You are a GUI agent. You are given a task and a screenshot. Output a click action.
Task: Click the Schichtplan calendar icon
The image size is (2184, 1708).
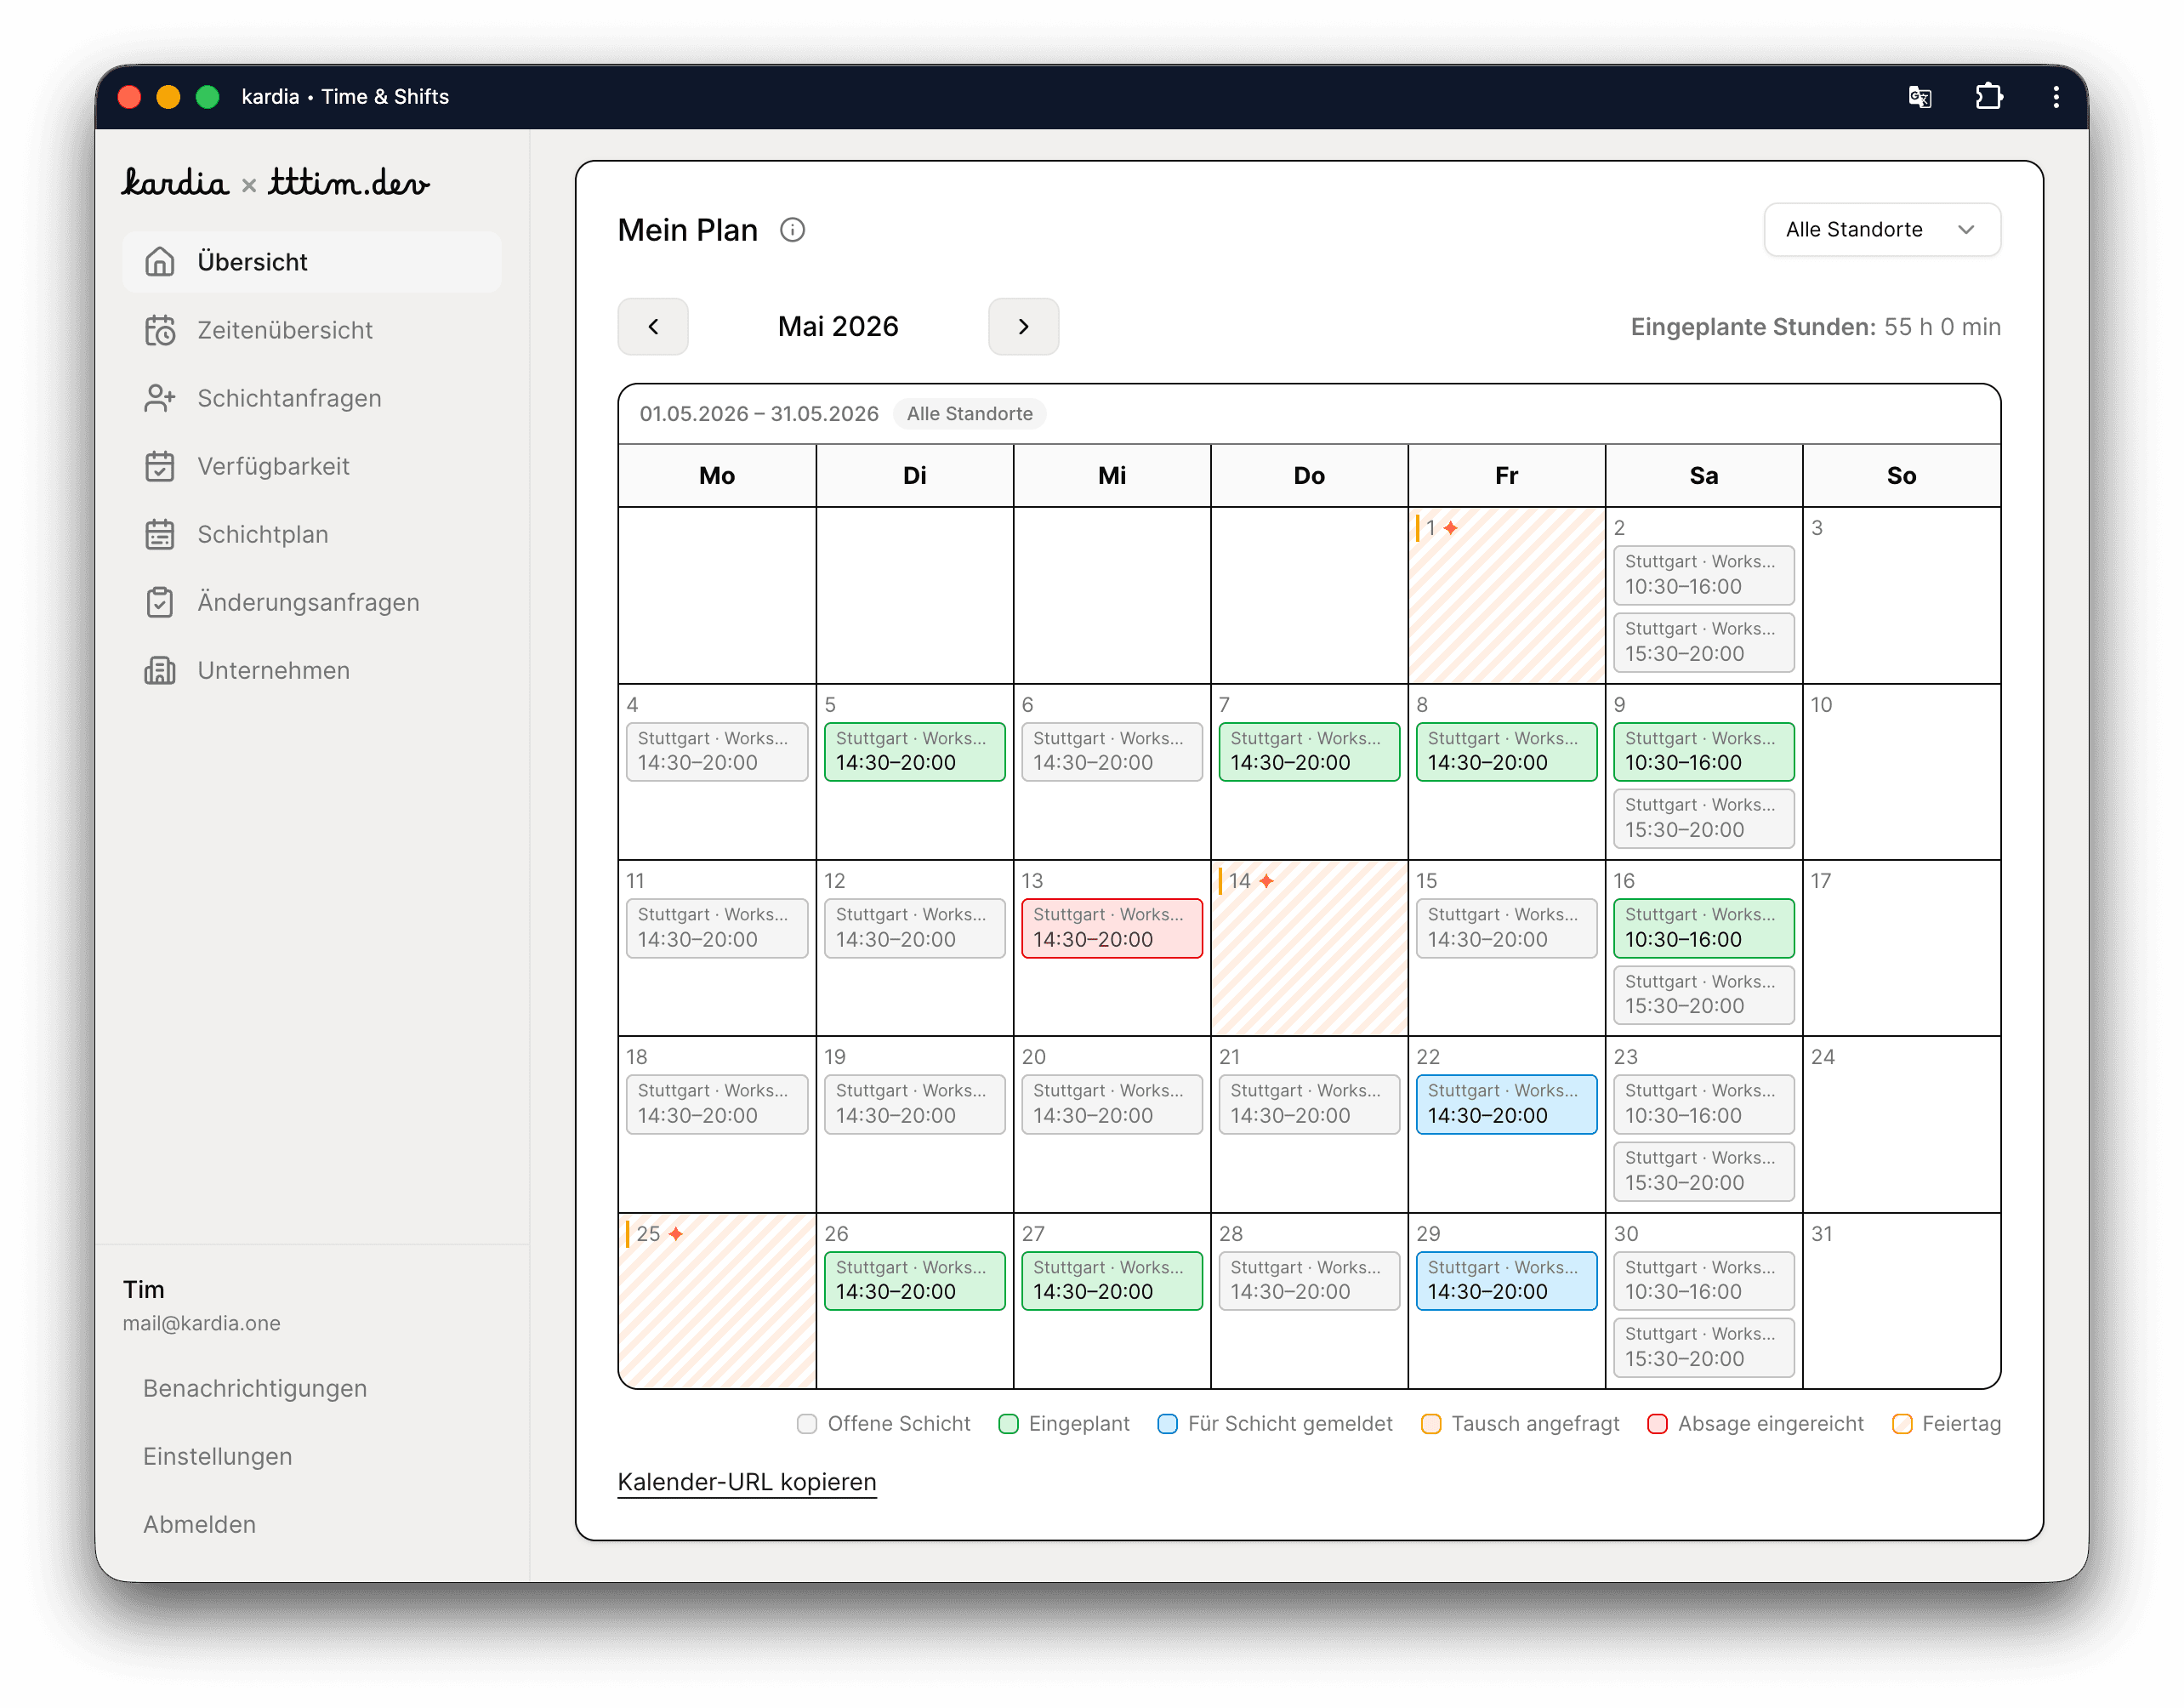(x=160, y=534)
